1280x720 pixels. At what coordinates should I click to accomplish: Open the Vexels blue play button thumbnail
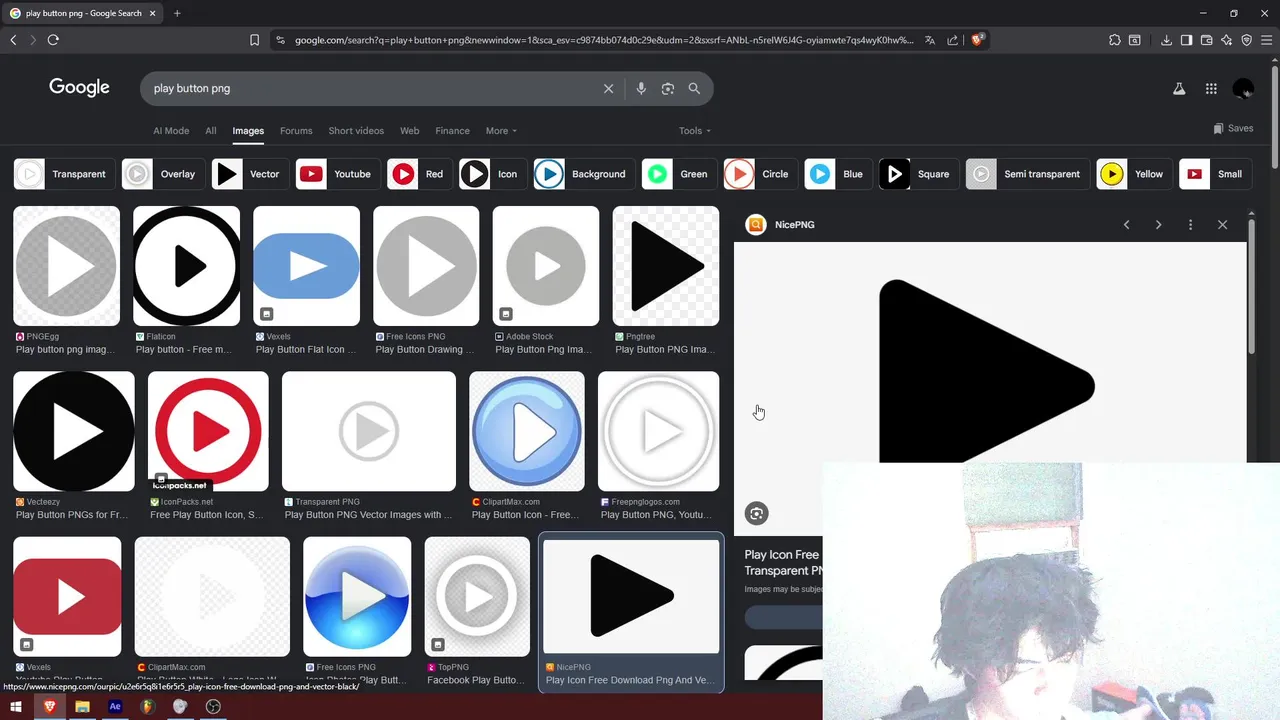click(306, 266)
